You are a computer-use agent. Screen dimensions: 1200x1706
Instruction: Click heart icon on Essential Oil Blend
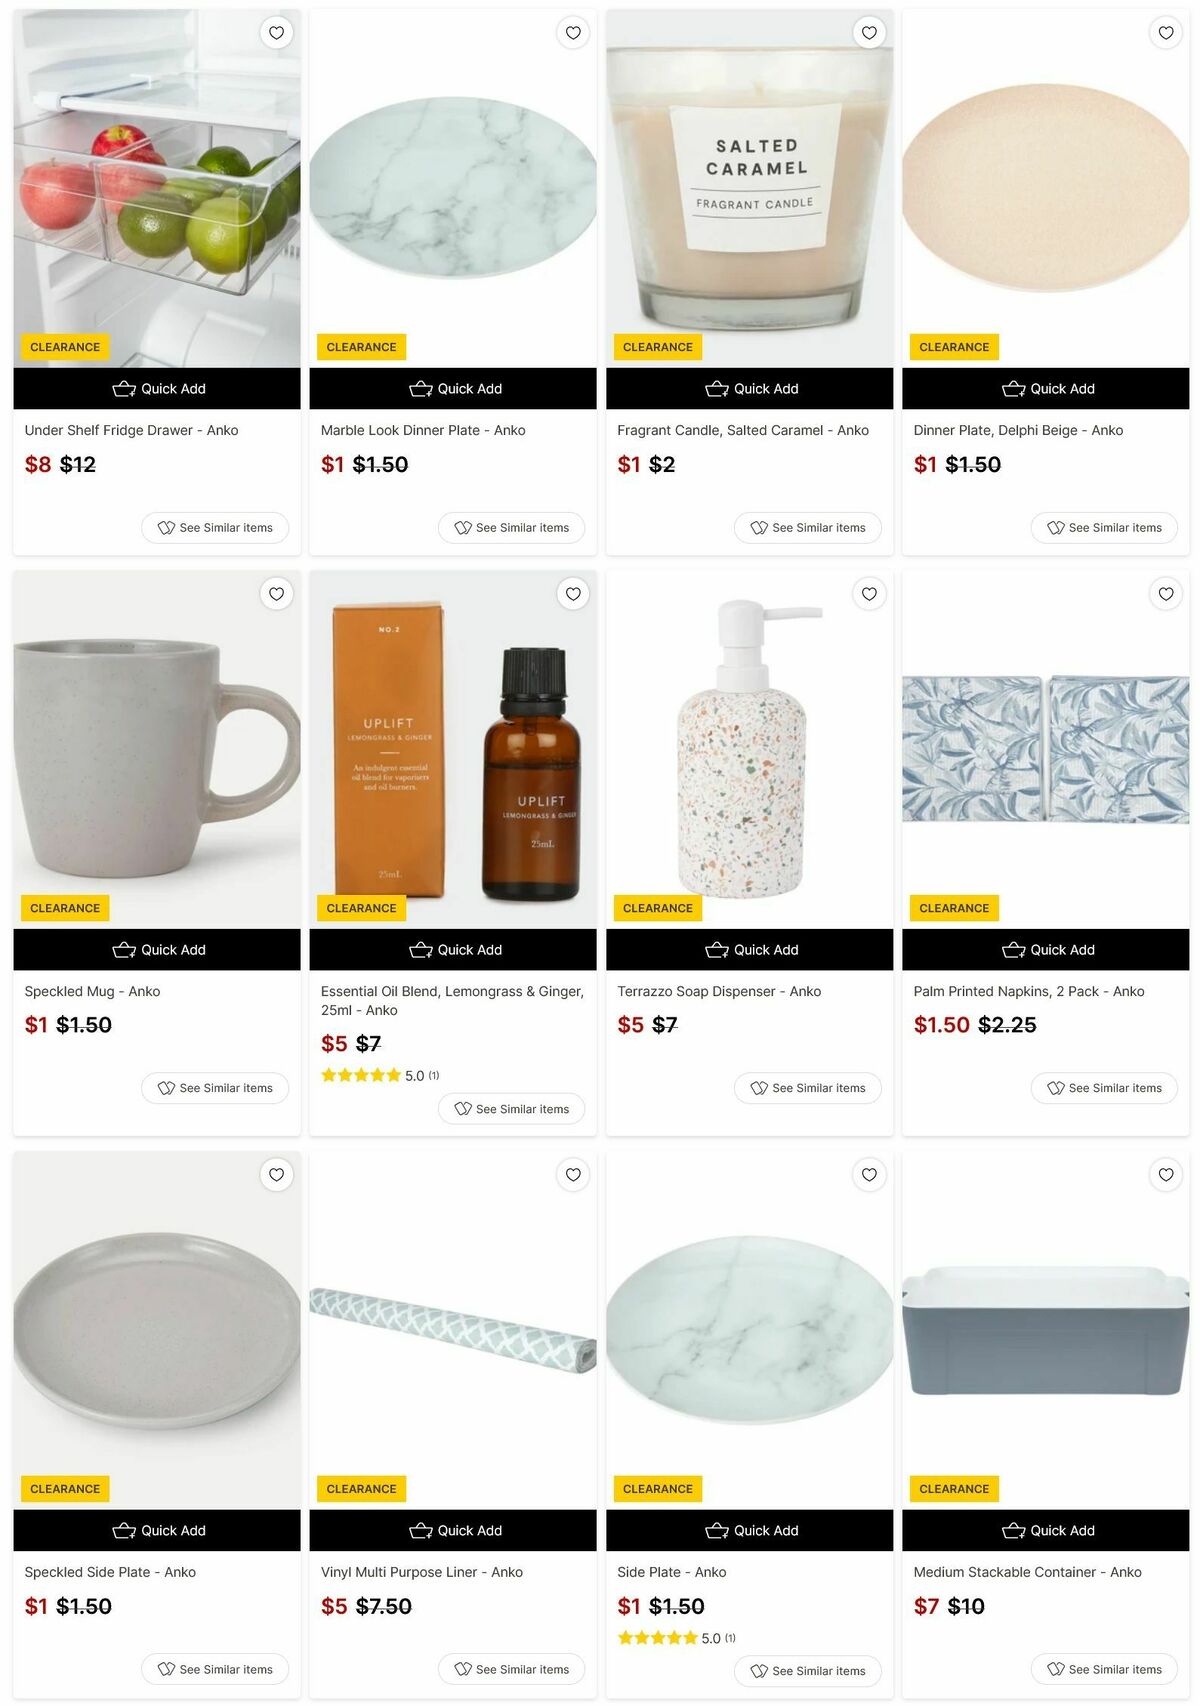click(573, 594)
